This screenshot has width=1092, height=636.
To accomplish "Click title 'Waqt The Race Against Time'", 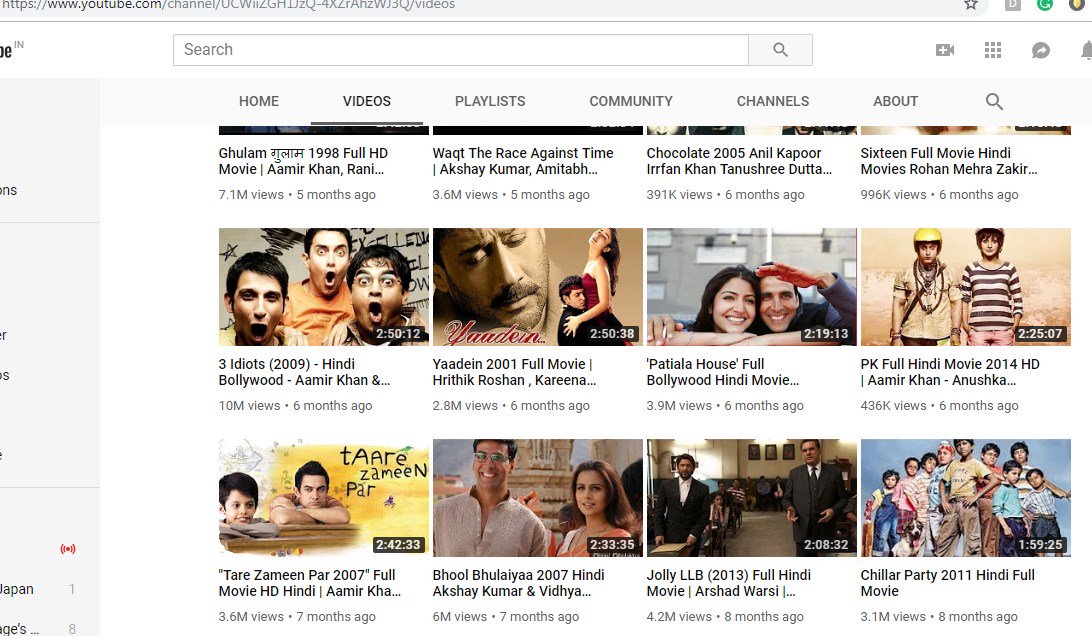I will (522, 161).
